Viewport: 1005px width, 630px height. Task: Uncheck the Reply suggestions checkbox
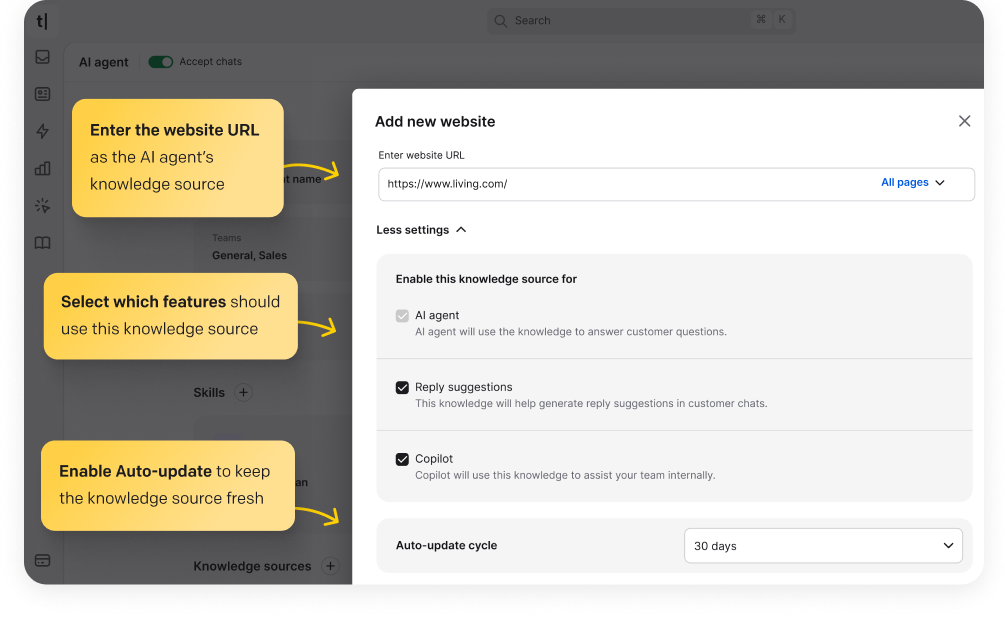coord(403,387)
